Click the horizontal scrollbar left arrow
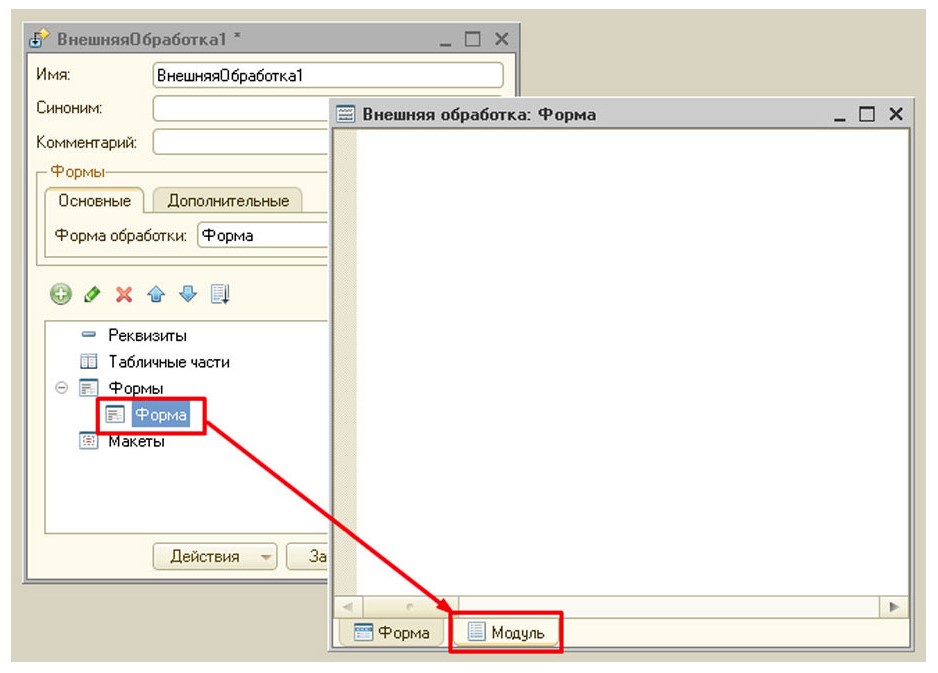This screenshot has height=673, width=938. pyautogui.click(x=348, y=607)
